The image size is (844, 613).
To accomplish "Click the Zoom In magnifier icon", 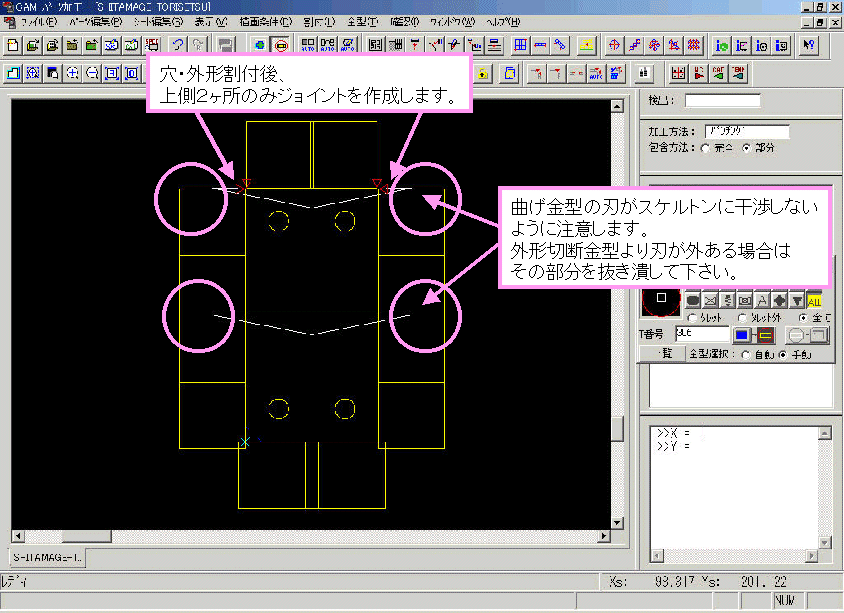I will coord(73,73).
